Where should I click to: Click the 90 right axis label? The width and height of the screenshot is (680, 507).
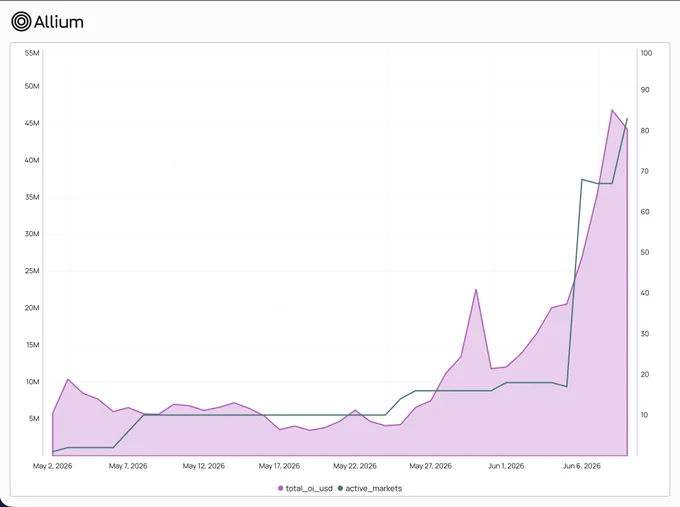(x=645, y=90)
